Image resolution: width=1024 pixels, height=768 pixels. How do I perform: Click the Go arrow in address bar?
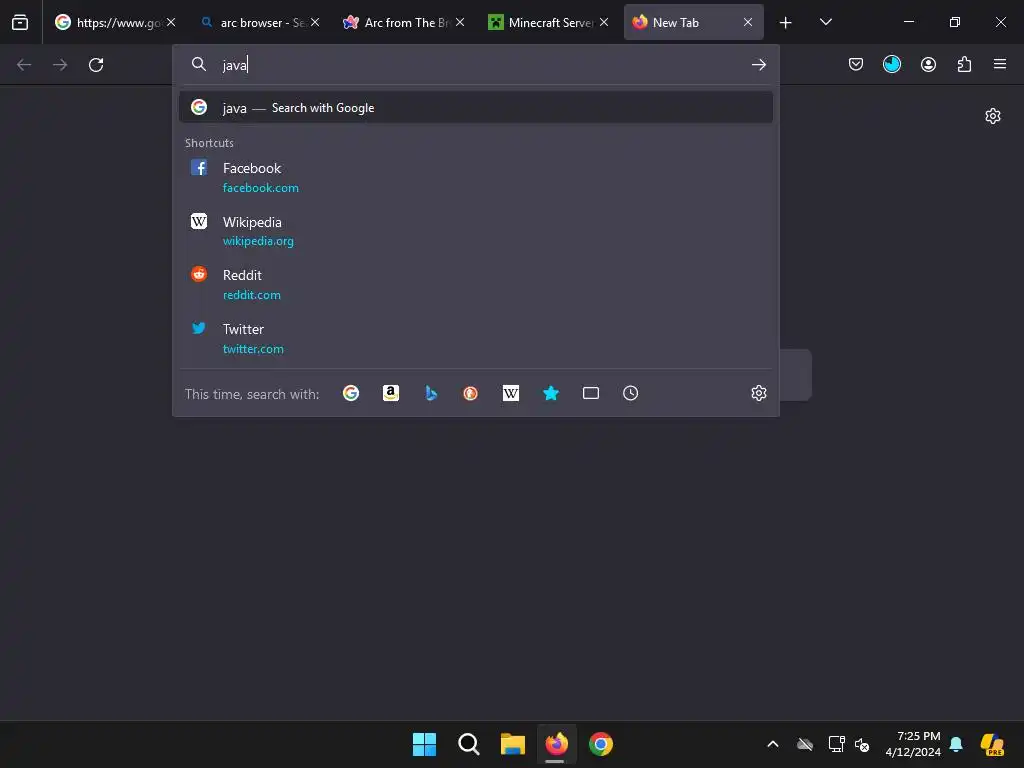point(758,65)
